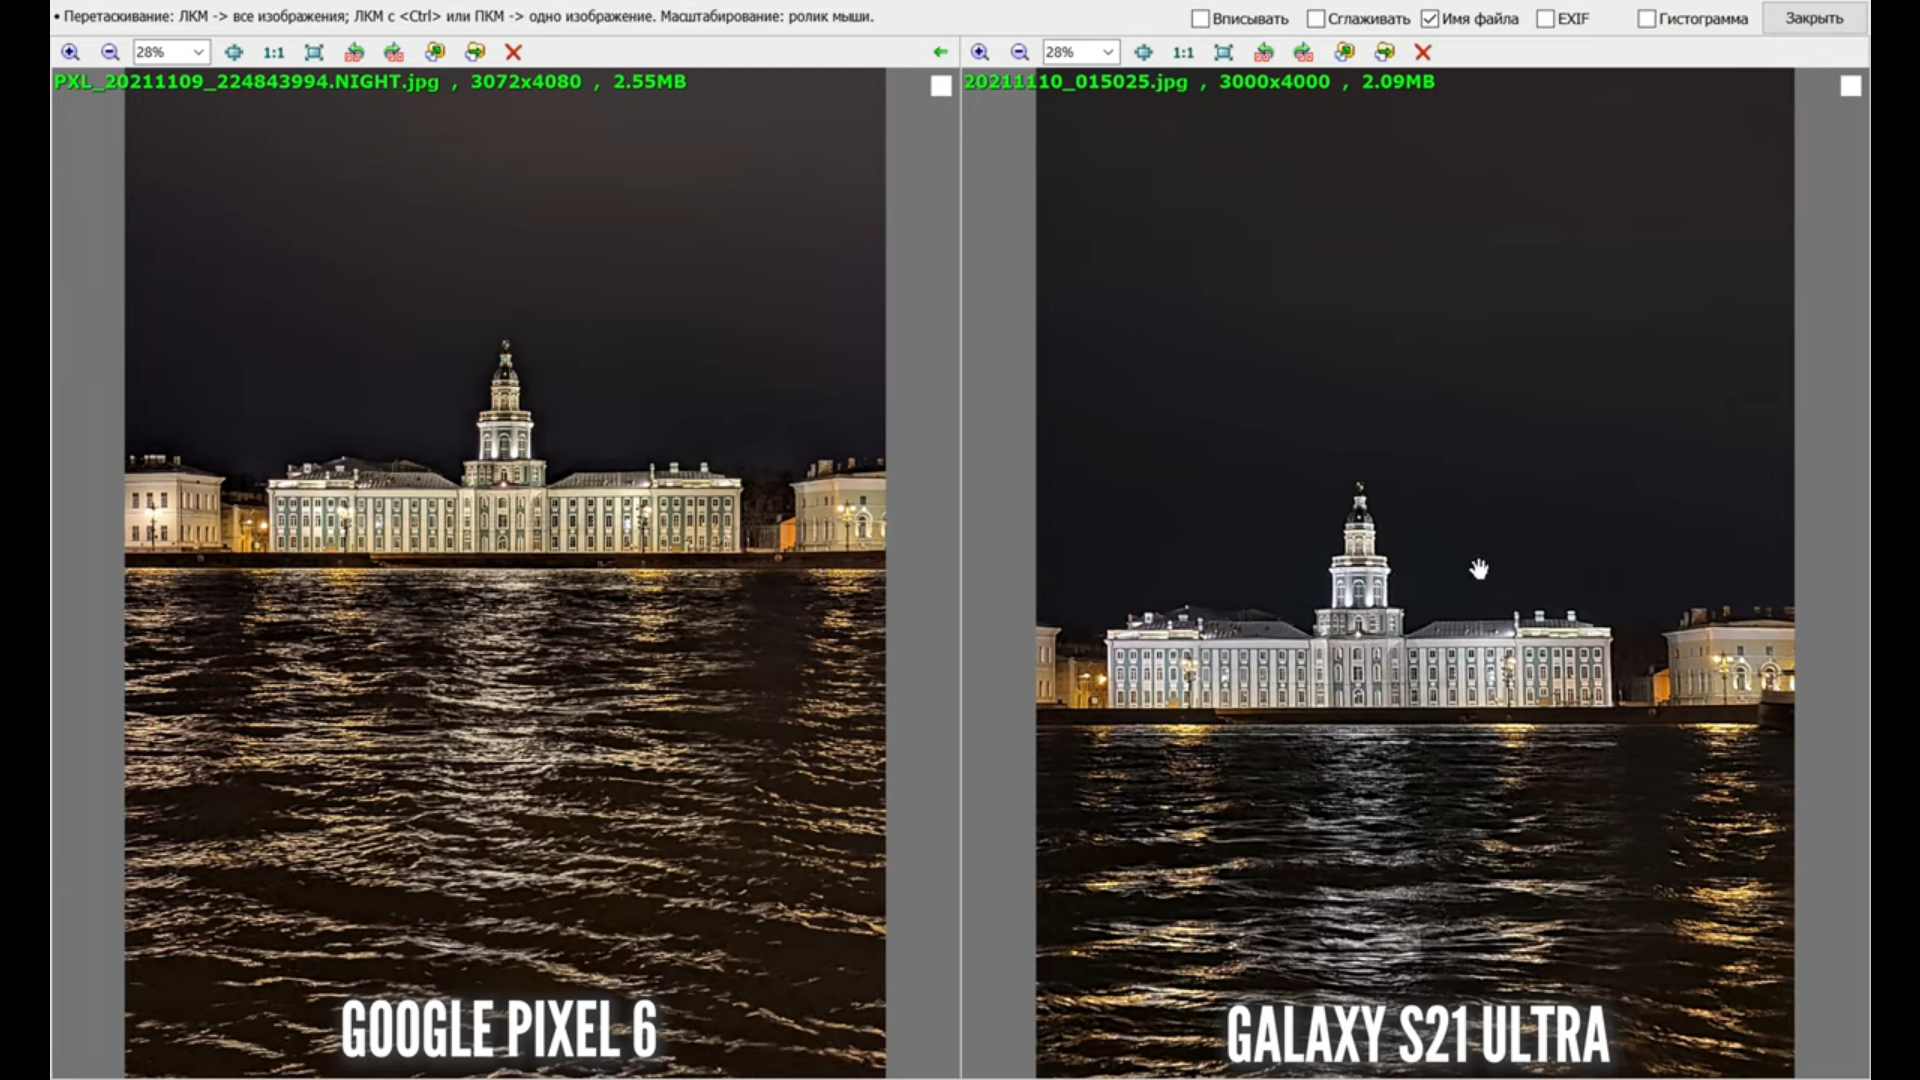The width and height of the screenshot is (1920, 1080).
Task: Set right pane to 1:1 actual size
Action: [1184, 52]
